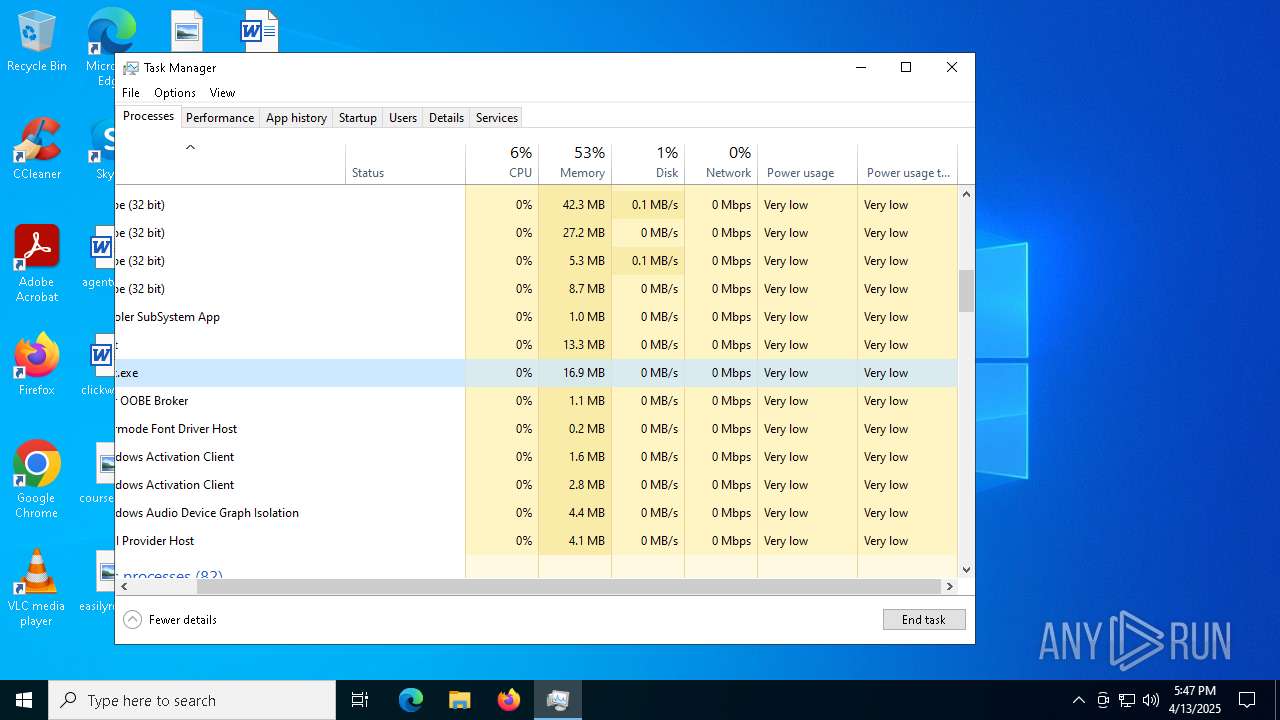Click horizontal scrollbar right arrow
Screen dimensions: 1280x720
coord(949,587)
